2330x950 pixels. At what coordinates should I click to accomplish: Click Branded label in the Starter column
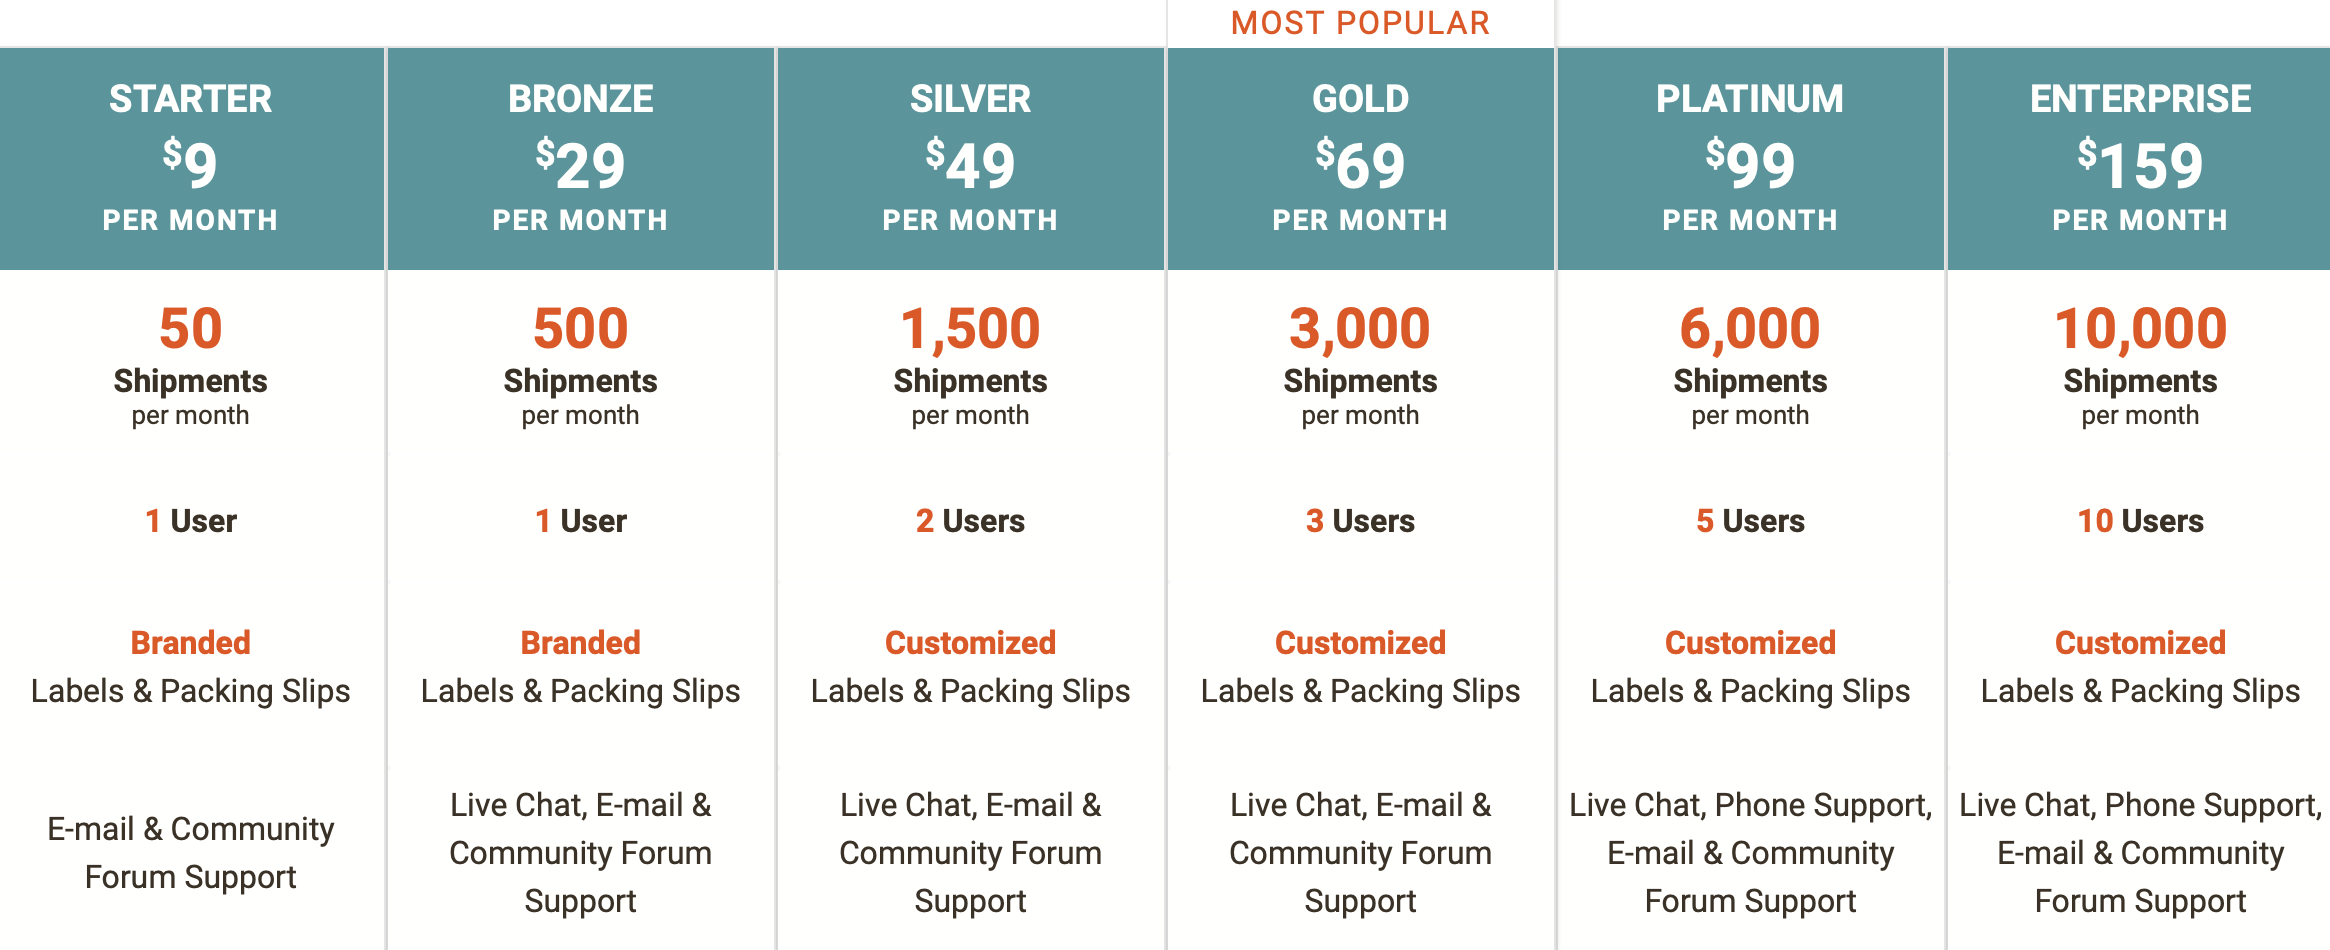[190, 643]
